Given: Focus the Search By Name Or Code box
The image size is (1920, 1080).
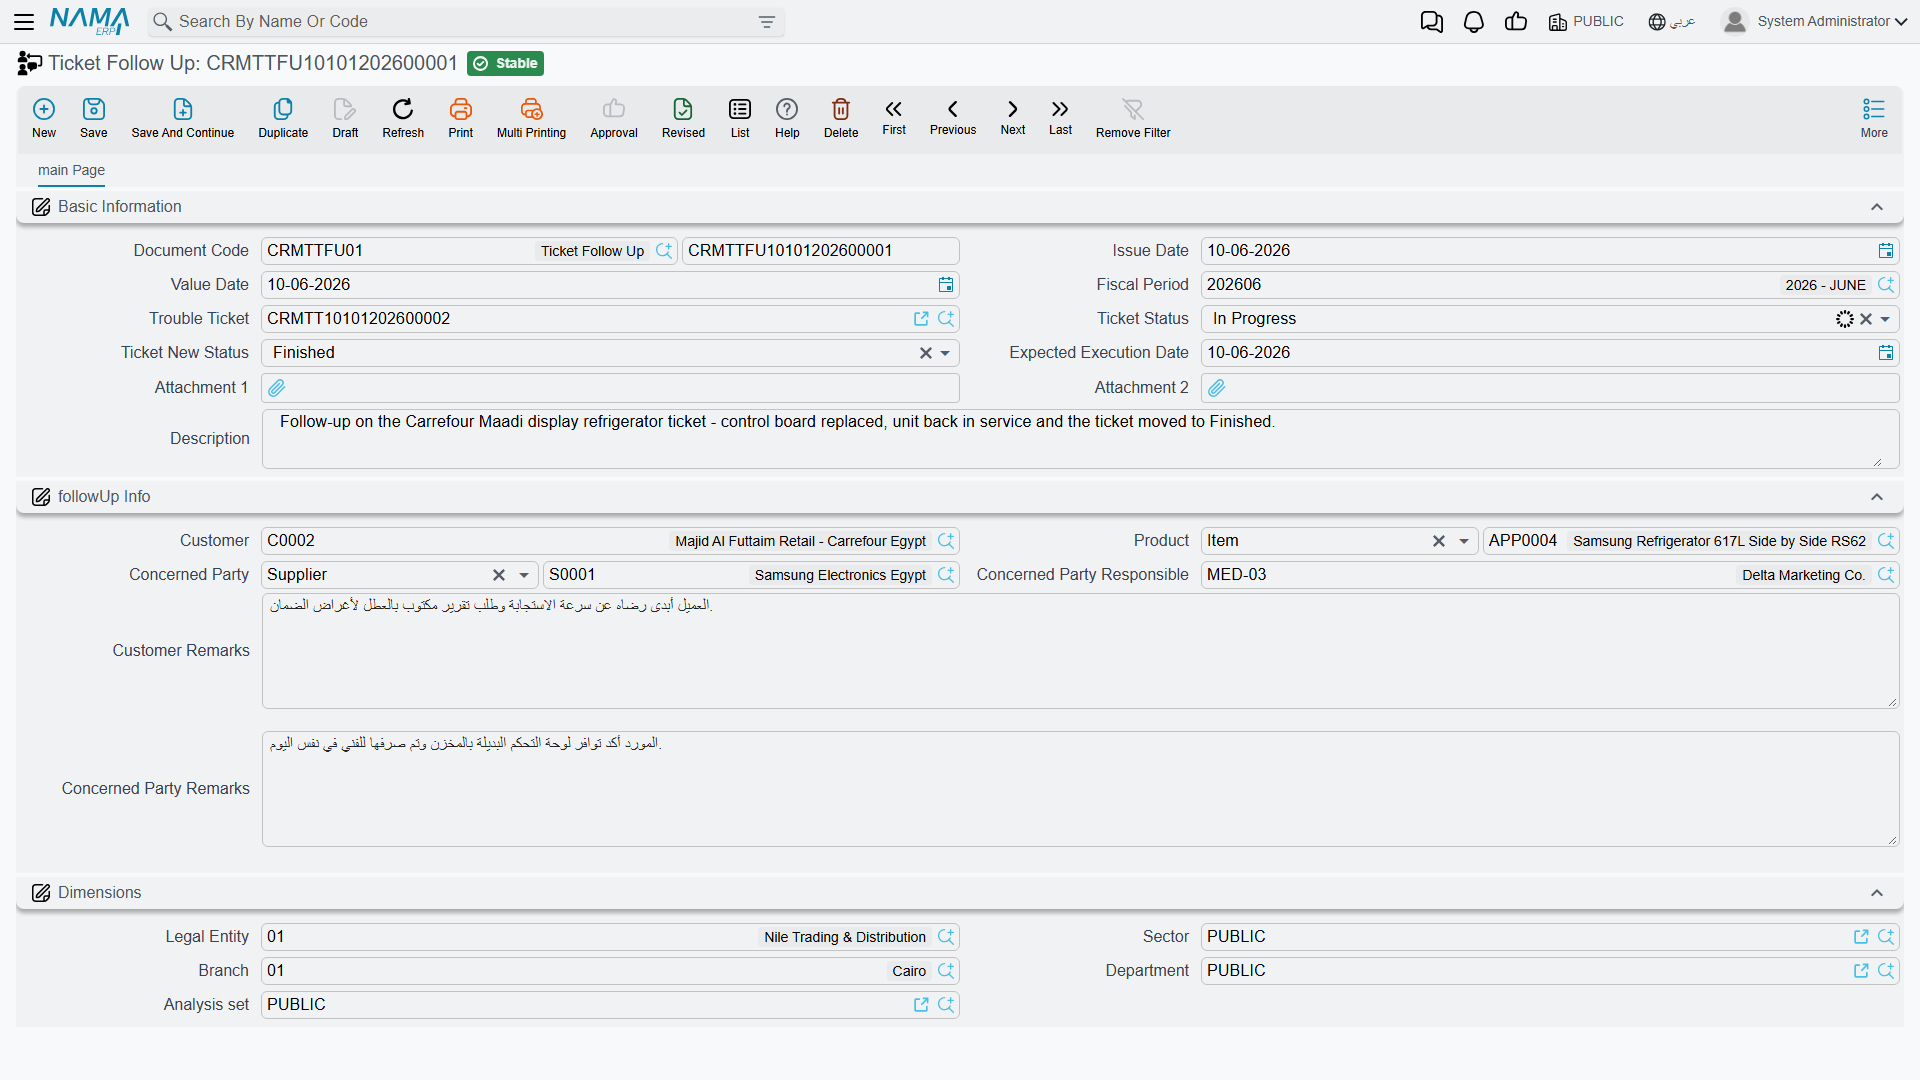Looking at the screenshot, I should point(465,22).
